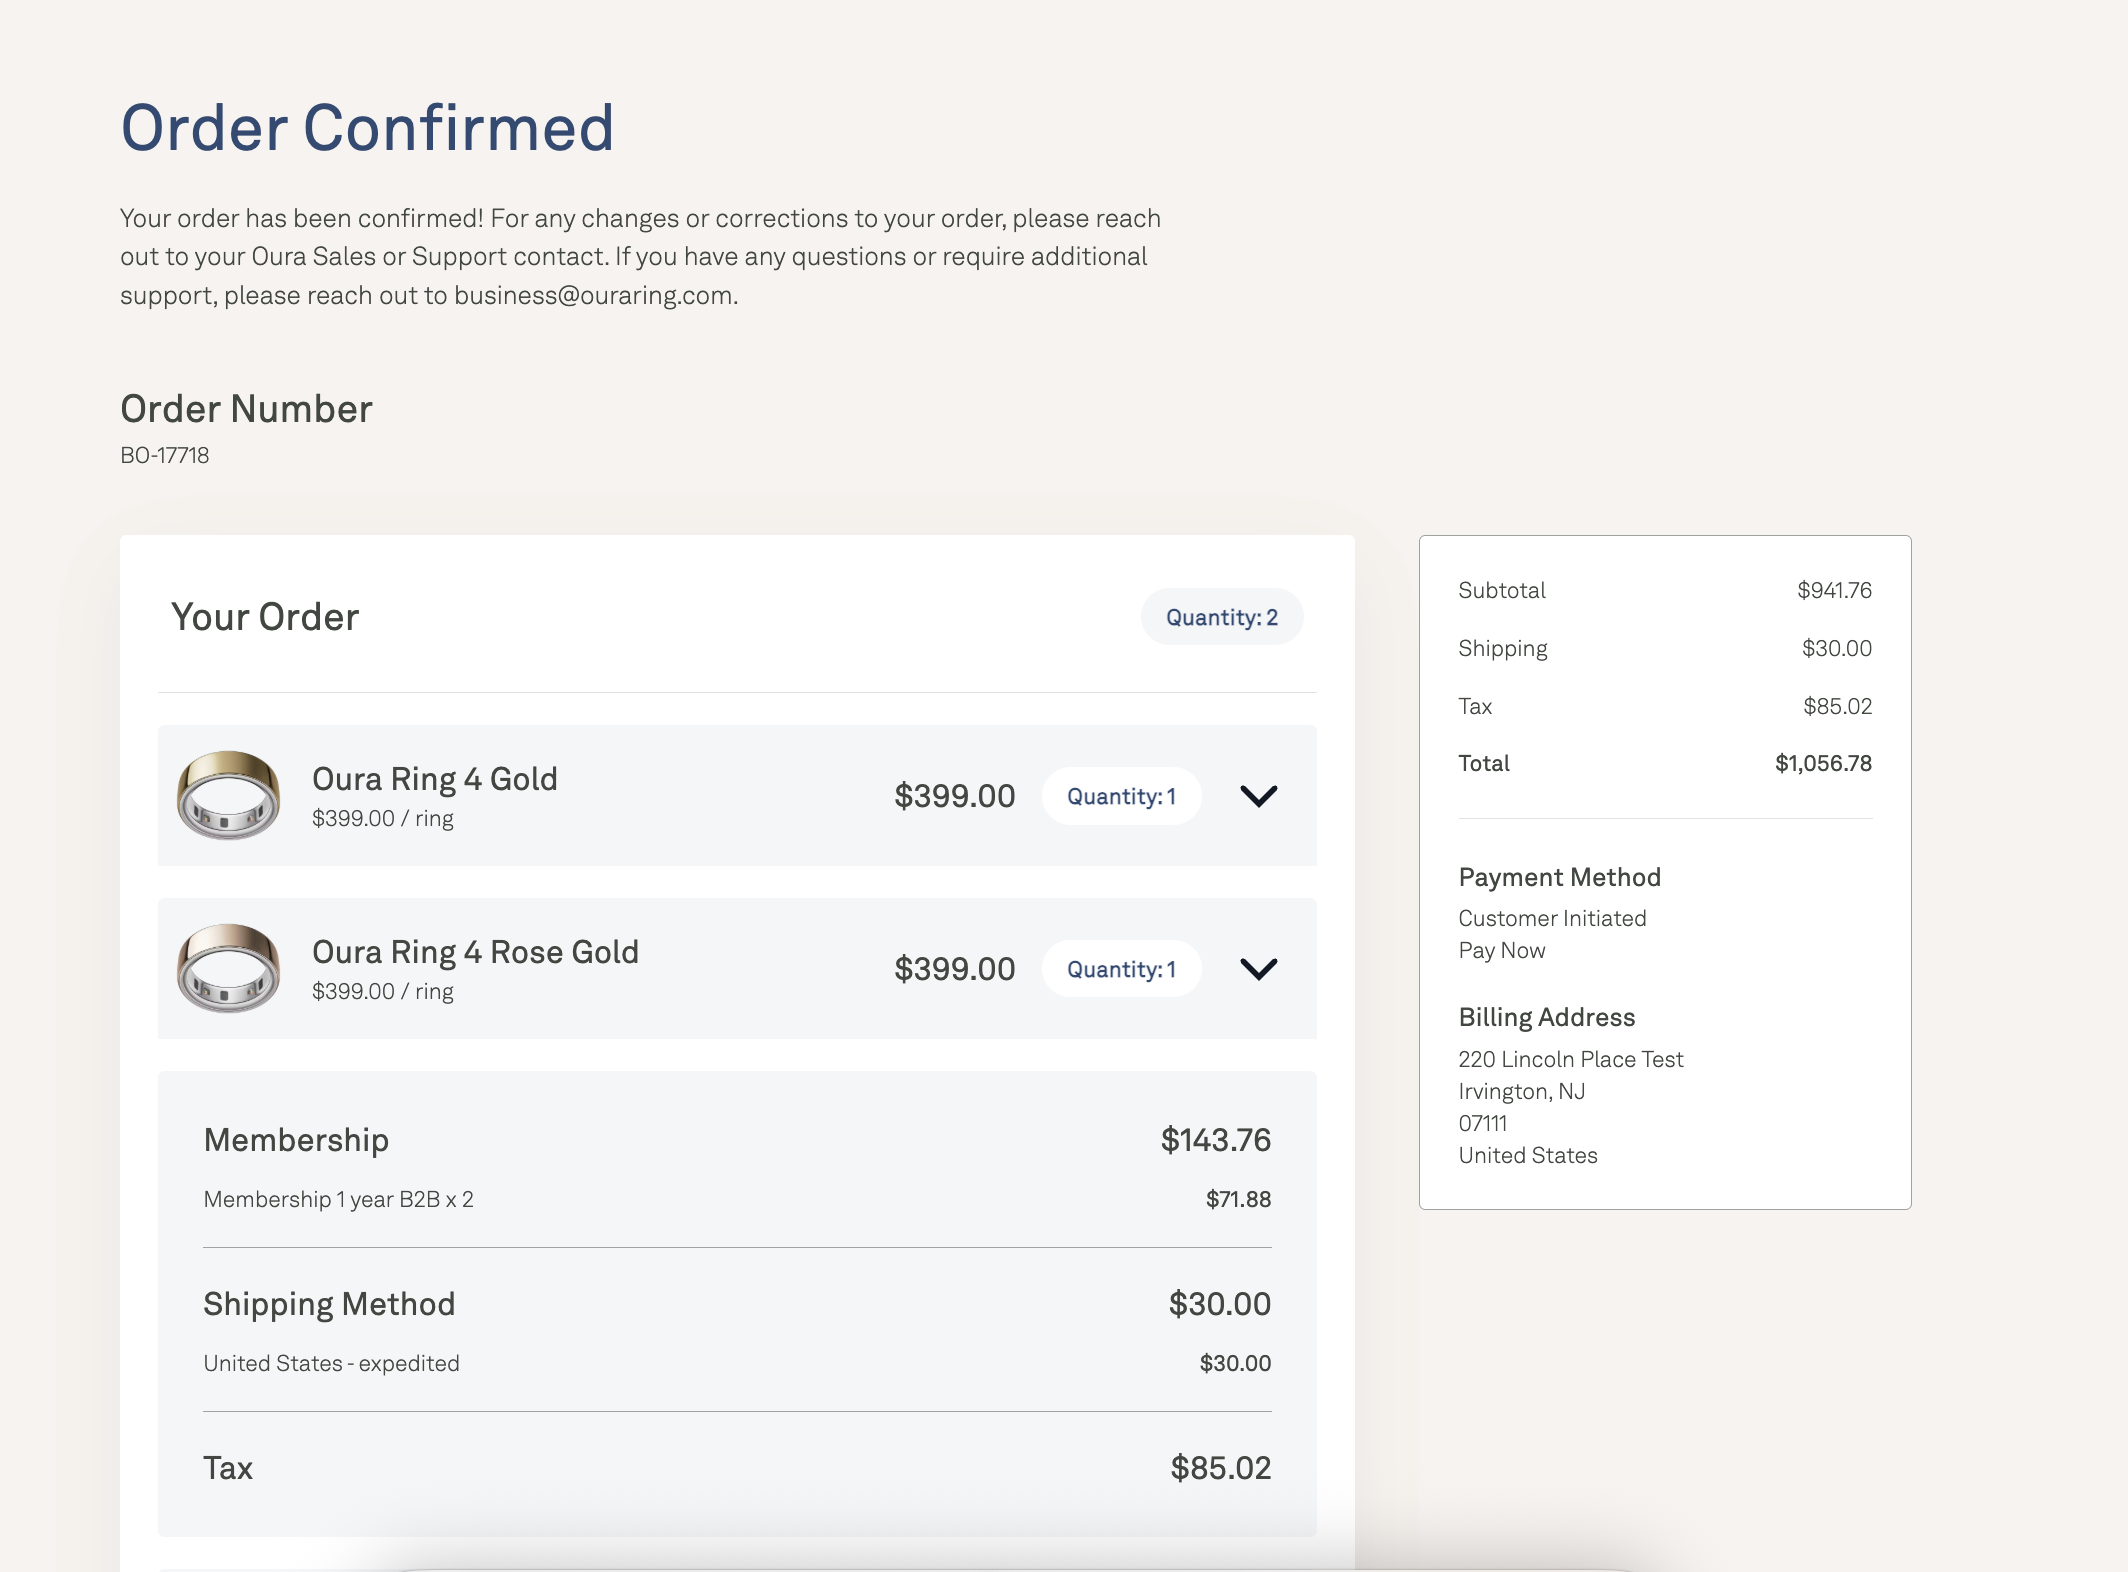Expand the Oura Ring 4 Rose Gold chevron
The width and height of the screenshot is (2128, 1572).
pyautogui.click(x=1258, y=969)
